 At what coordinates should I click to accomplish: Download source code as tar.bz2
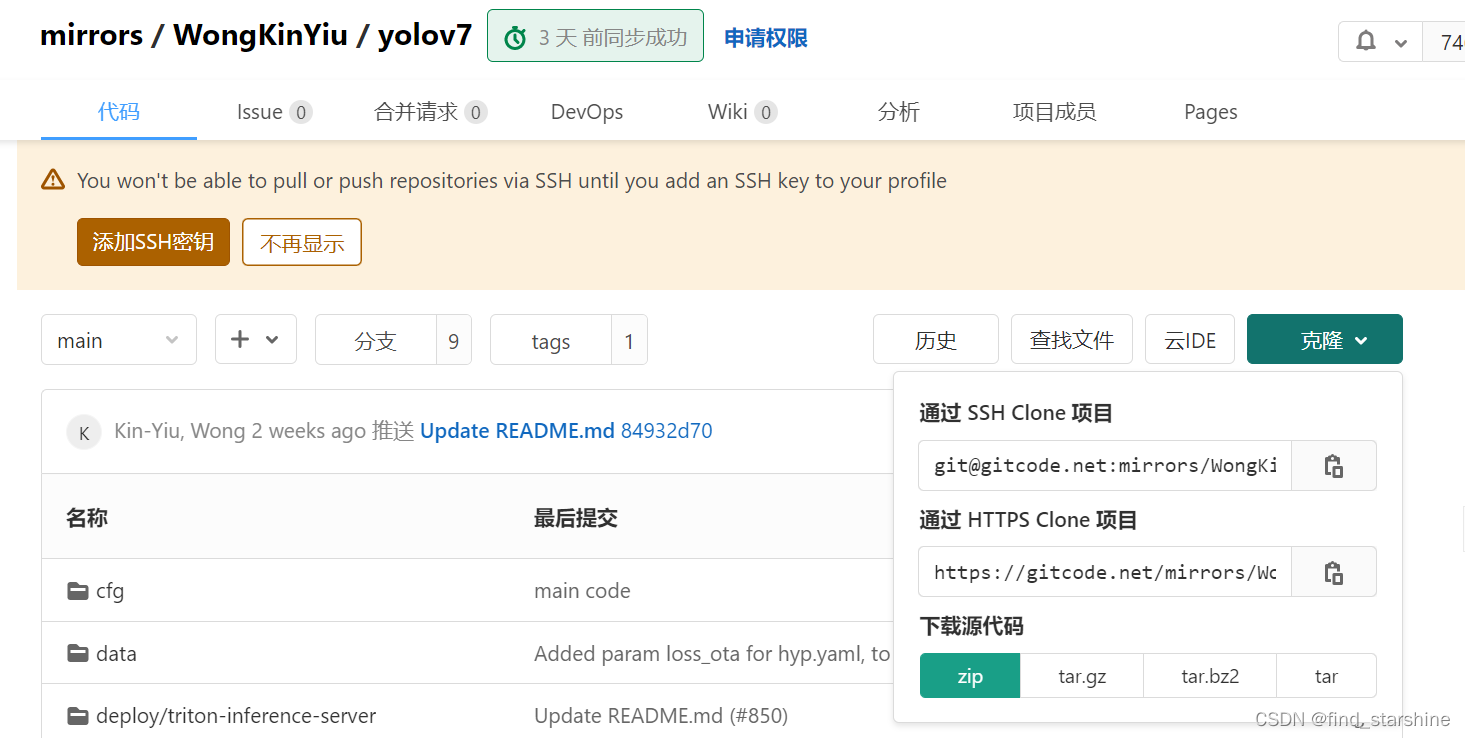point(1210,676)
